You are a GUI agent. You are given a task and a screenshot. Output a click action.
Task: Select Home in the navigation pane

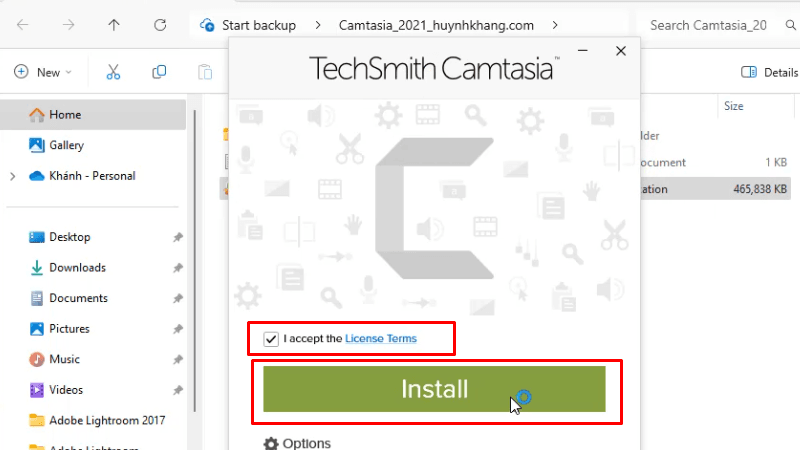(x=65, y=115)
